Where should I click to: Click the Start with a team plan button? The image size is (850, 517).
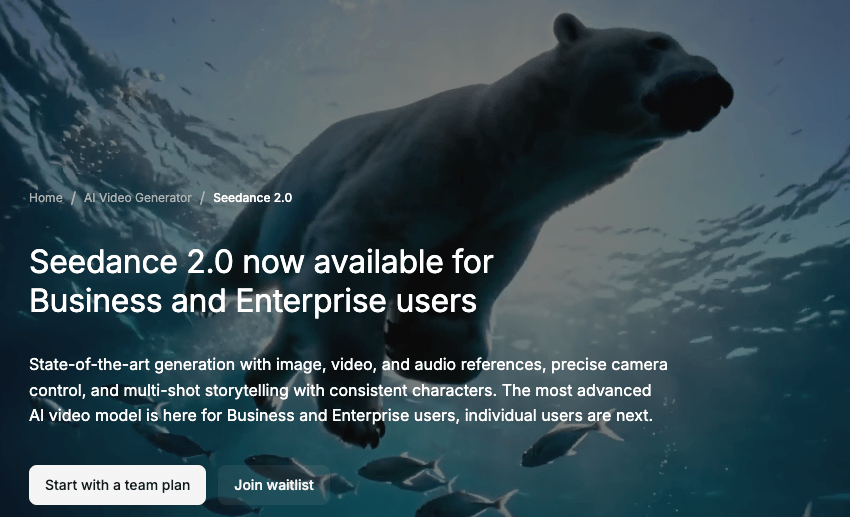coord(118,485)
